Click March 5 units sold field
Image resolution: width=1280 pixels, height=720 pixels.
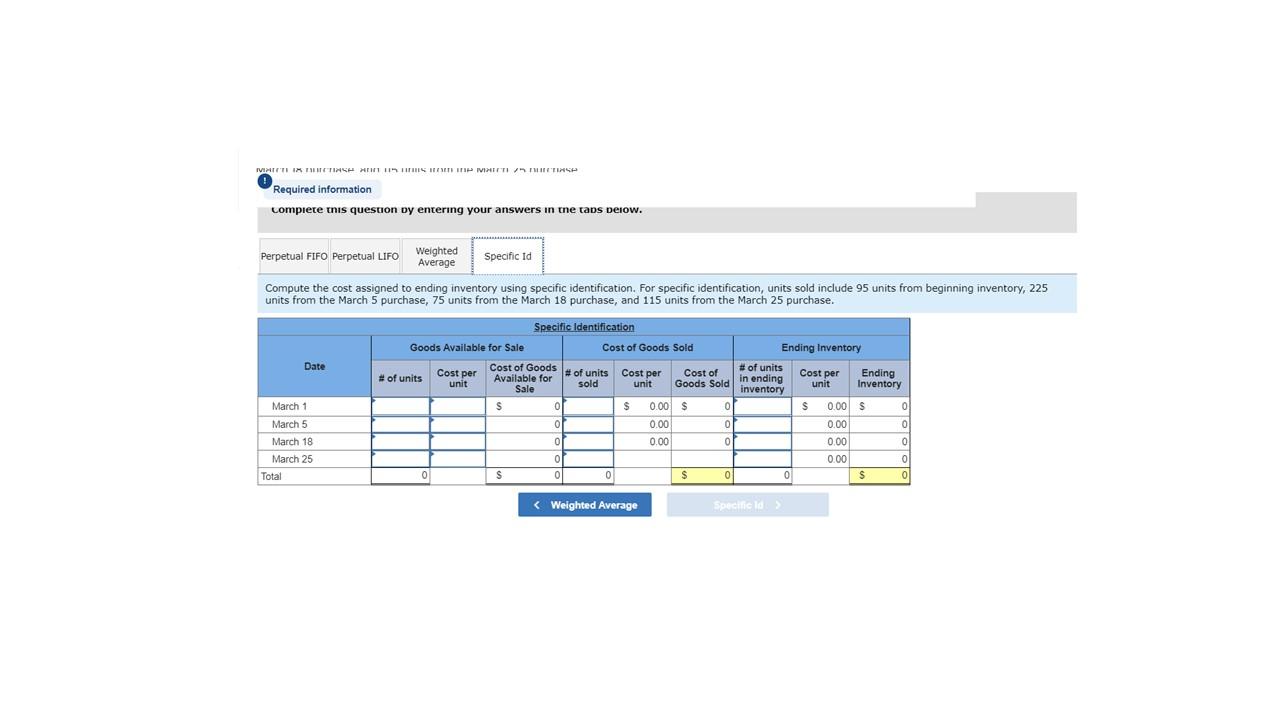tap(588, 424)
